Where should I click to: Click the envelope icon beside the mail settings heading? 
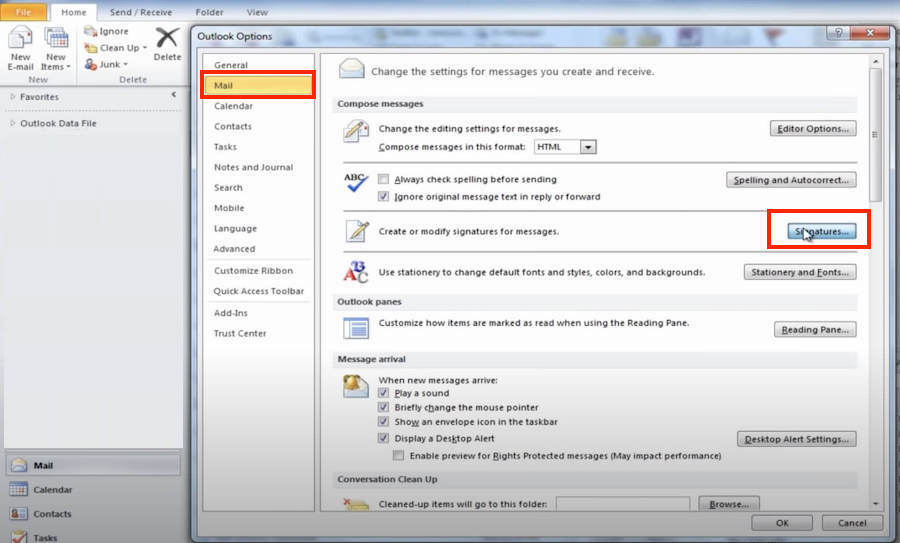pyautogui.click(x=351, y=69)
